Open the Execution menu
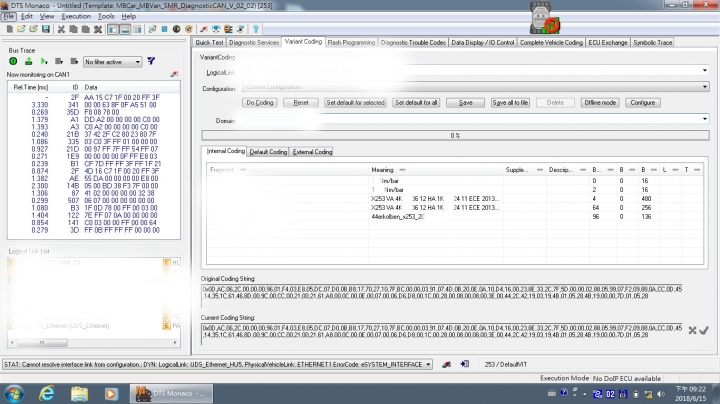Image resolution: width=720 pixels, height=404 pixels. click(x=76, y=17)
